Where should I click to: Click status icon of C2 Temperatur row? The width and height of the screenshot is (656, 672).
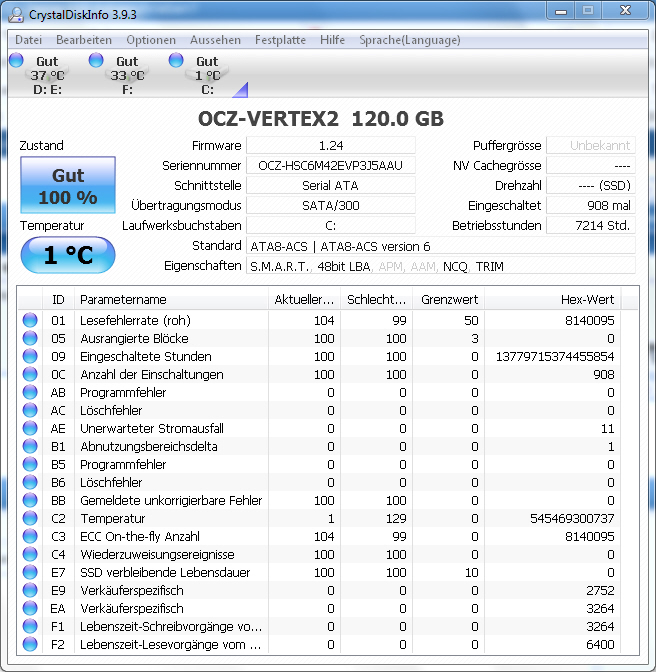30,518
